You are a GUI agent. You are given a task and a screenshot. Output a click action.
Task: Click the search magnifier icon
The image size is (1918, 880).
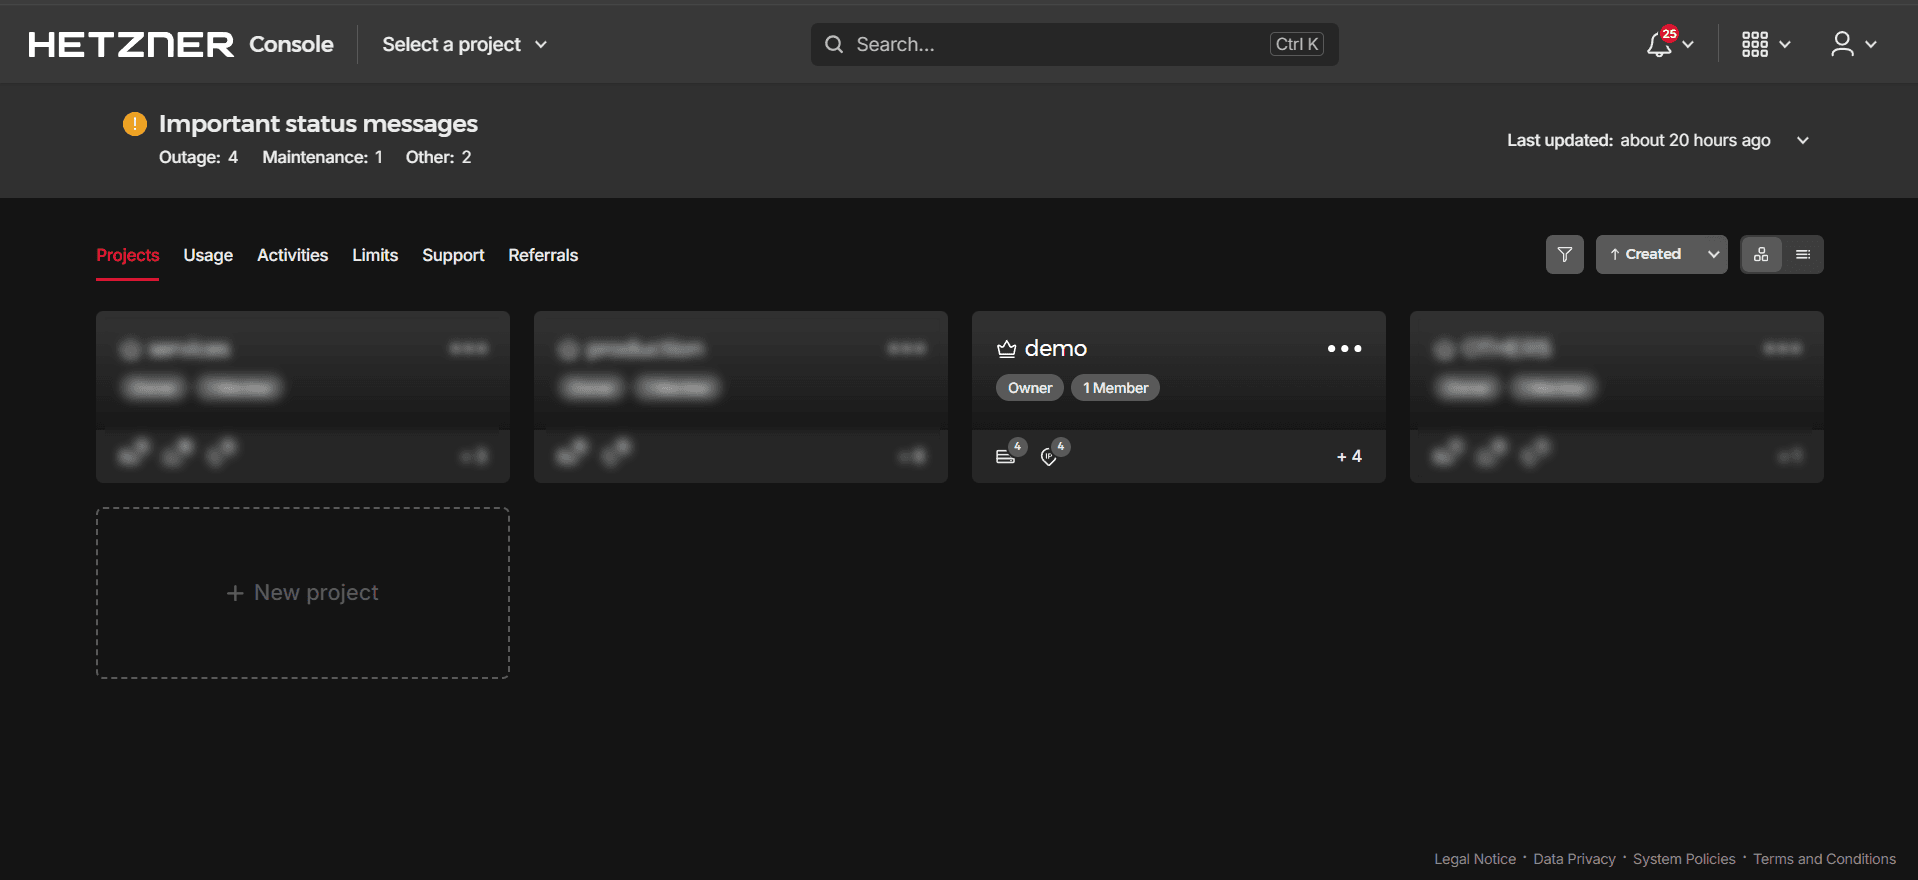click(834, 44)
